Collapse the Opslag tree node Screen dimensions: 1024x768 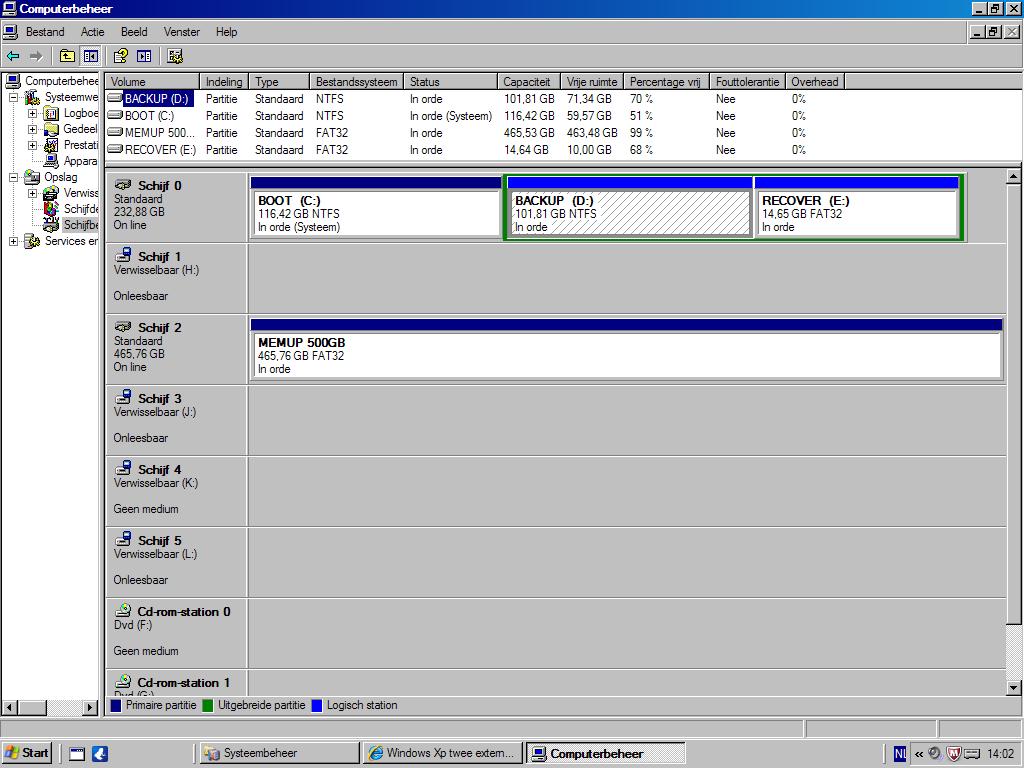pyautogui.click(x=14, y=177)
